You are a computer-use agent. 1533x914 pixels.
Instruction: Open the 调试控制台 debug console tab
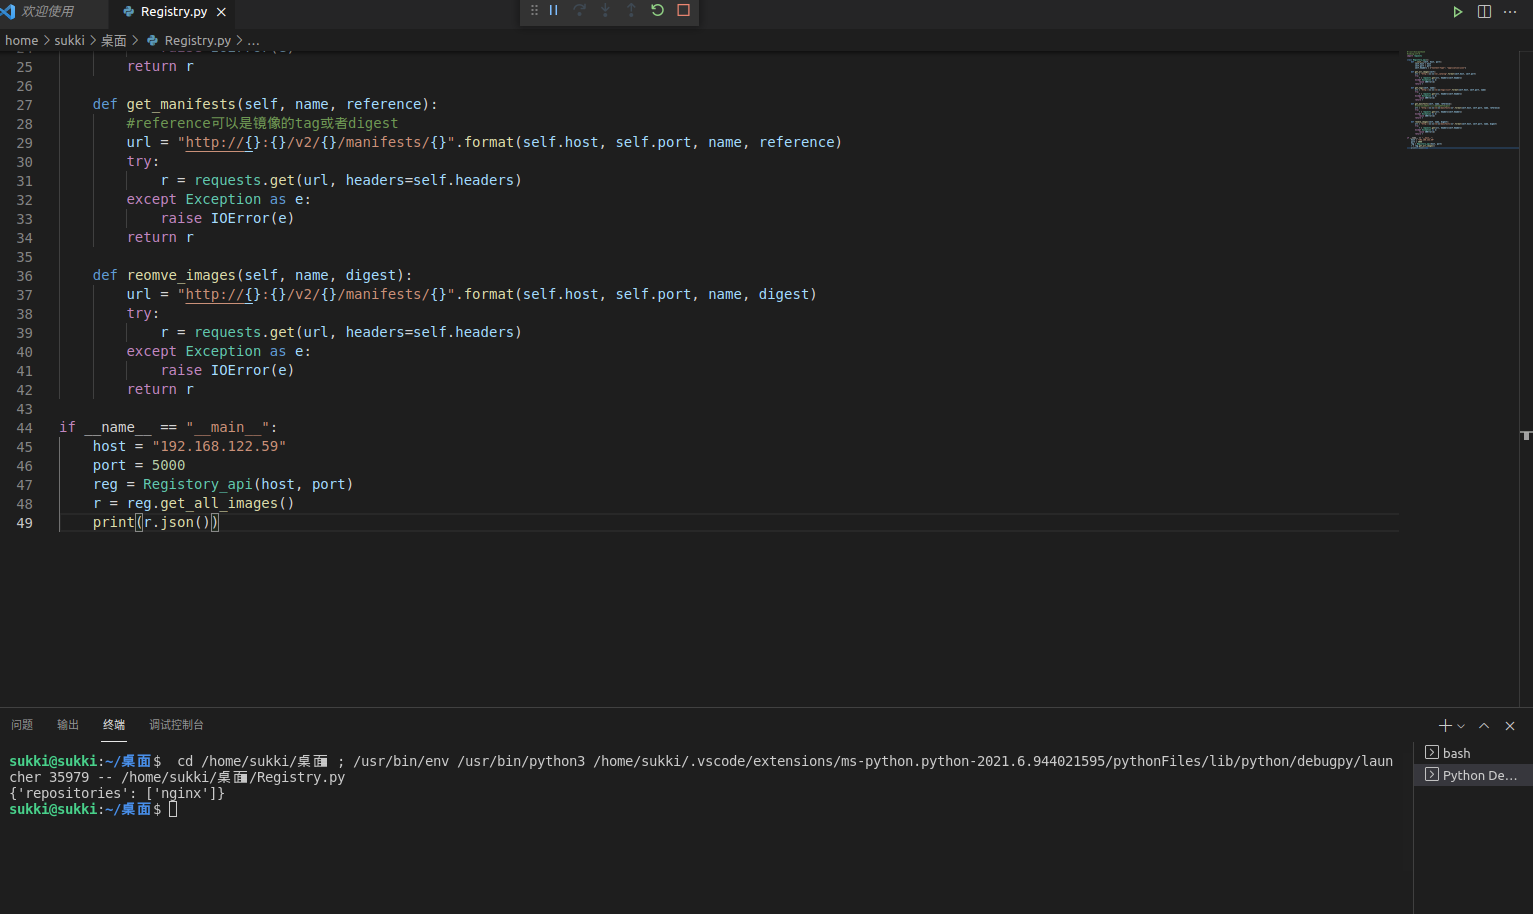click(176, 725)
